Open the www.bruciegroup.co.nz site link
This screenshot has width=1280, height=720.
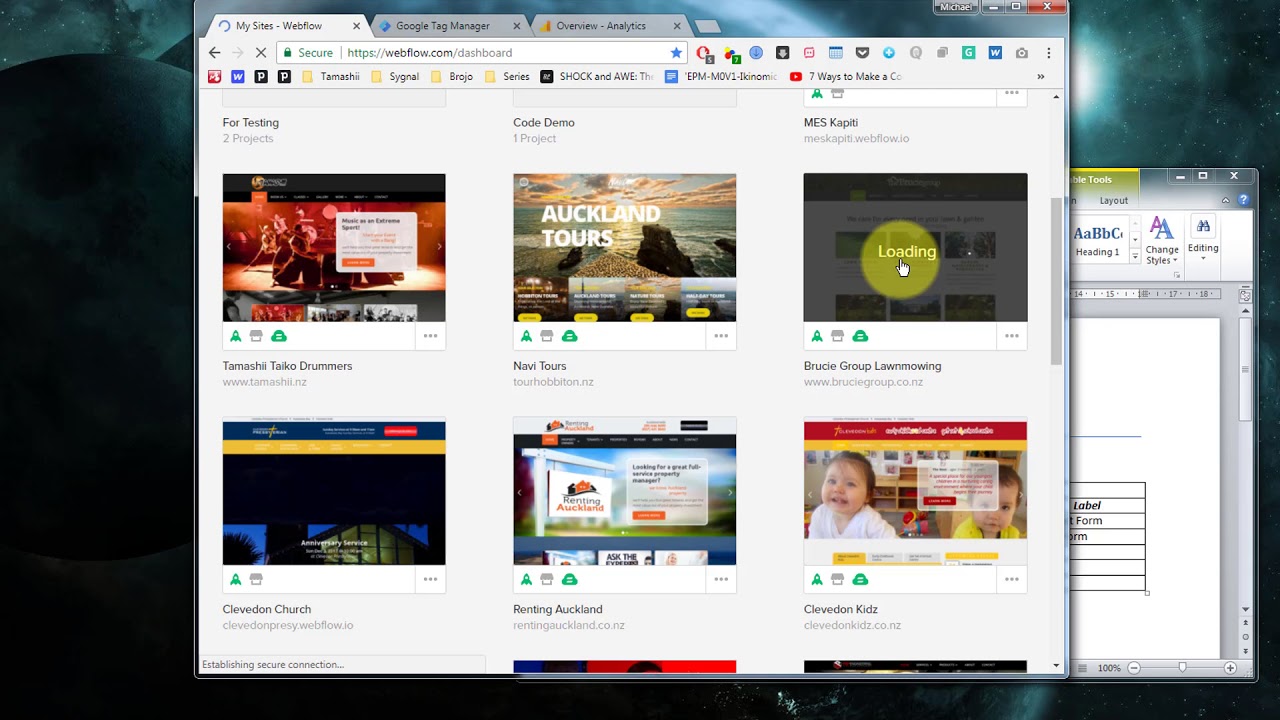(863, 382)
